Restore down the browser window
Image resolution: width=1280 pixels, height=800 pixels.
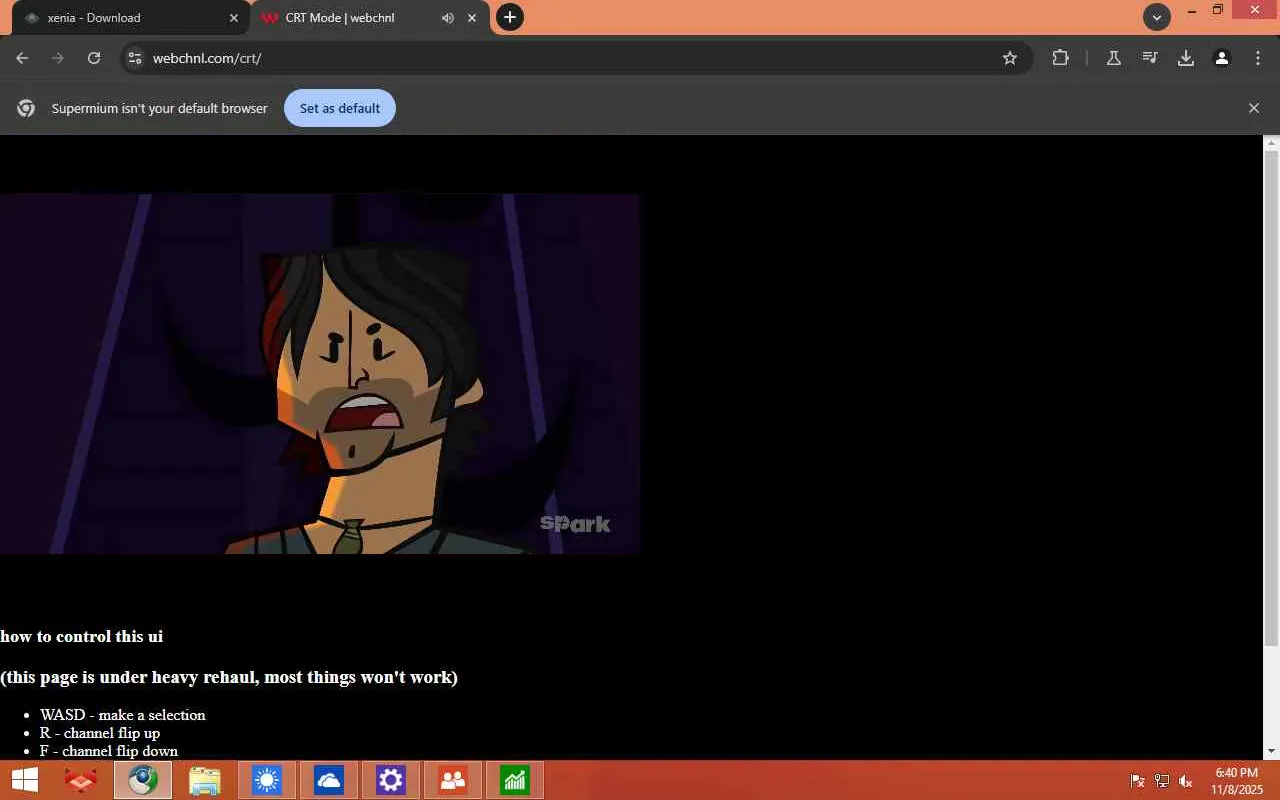pyautogui.click(x=1218, y=10)
